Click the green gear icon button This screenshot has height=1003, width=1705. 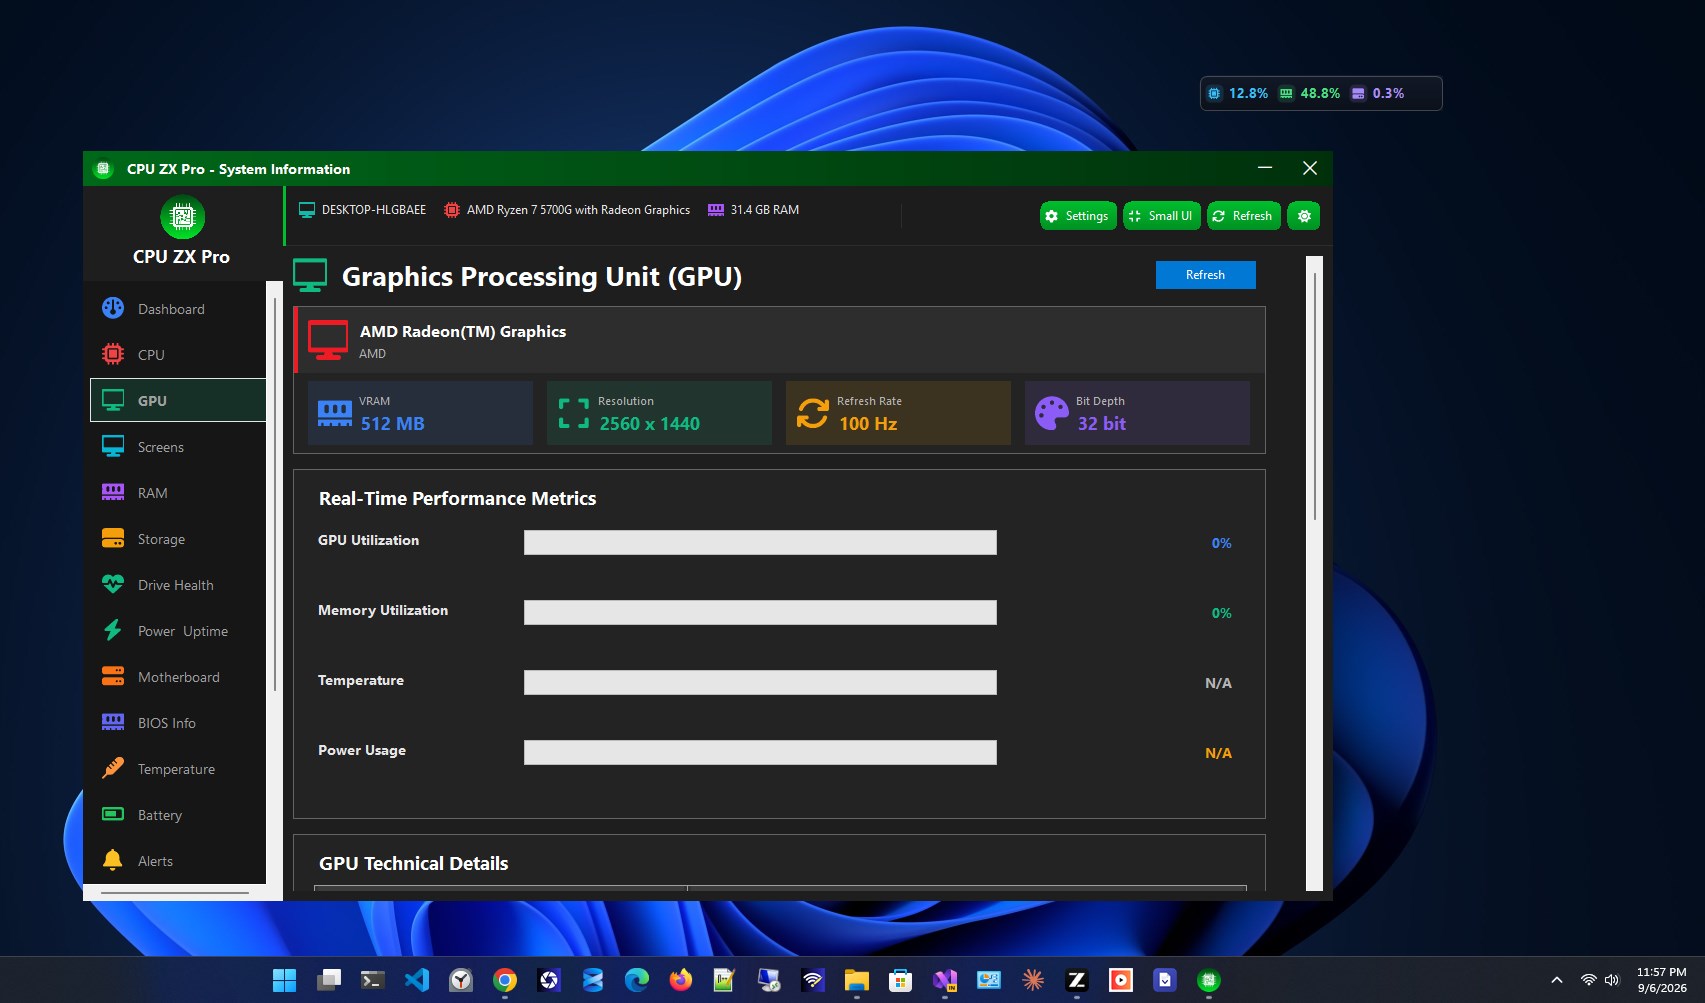(x=1304, y=216)
